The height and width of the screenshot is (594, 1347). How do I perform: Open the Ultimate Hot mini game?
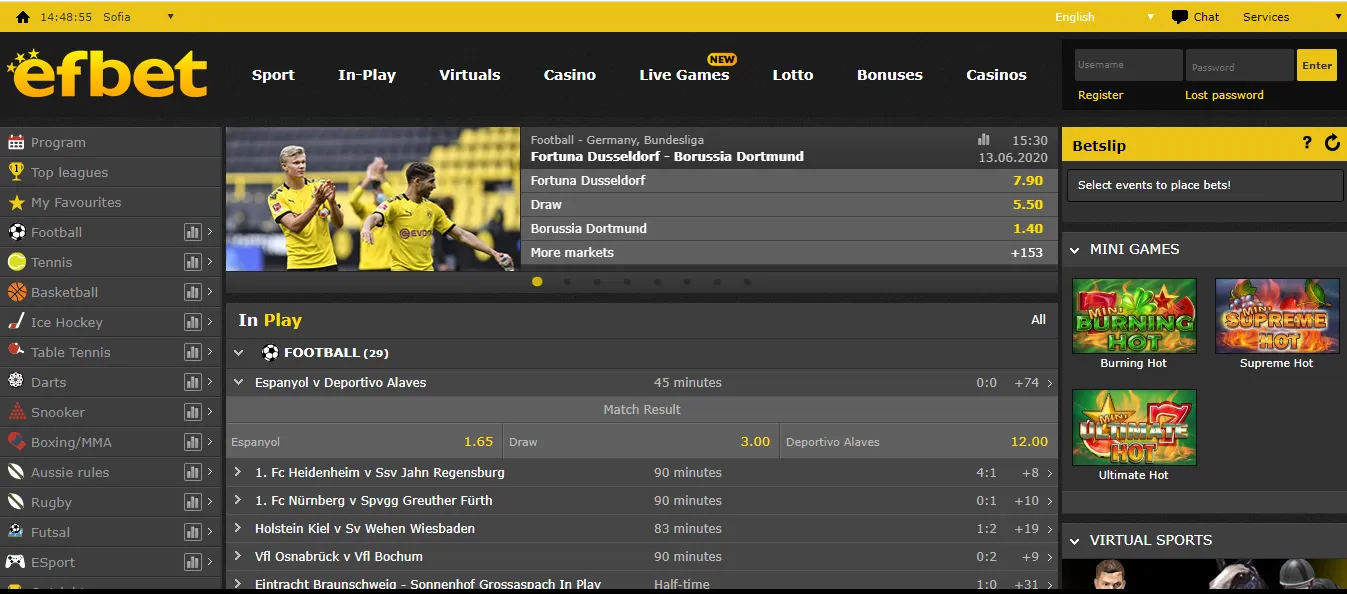pyautogui.click(x=1134, y=427)
